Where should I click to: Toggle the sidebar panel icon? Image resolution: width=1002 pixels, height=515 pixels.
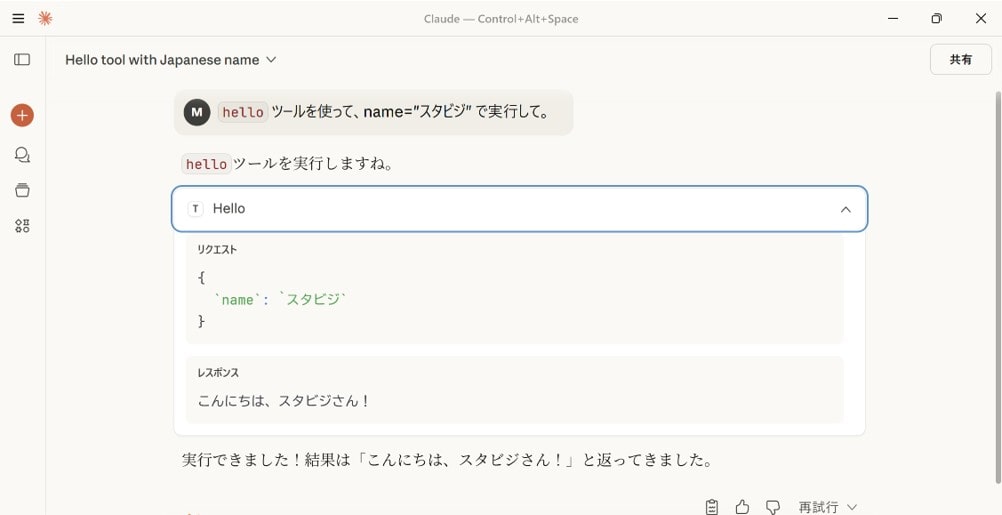[x=22, y=60]
